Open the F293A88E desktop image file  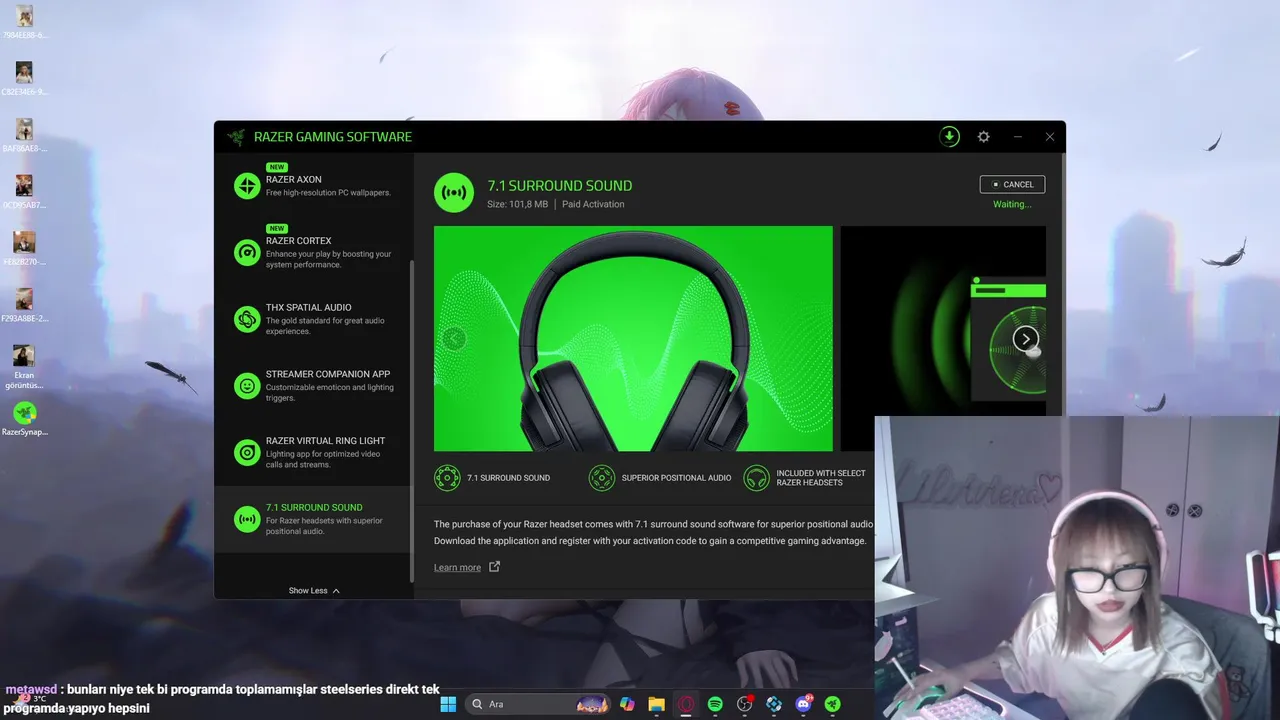click(25, 305)
